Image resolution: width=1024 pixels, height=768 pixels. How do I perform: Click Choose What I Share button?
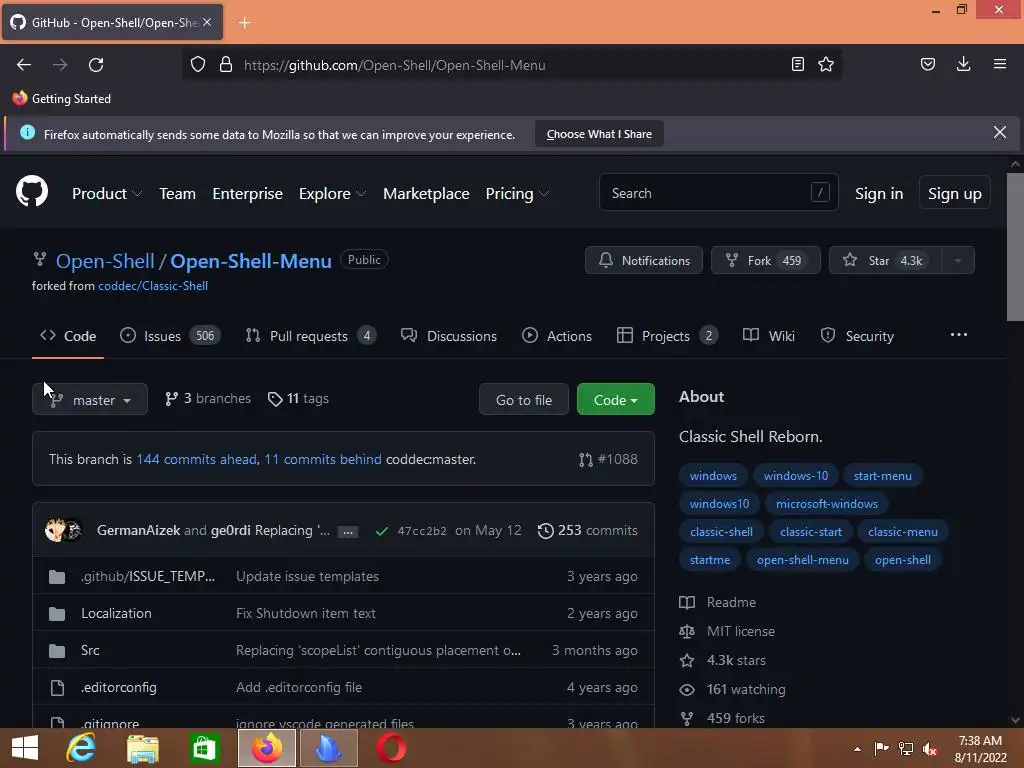(599, 134)
